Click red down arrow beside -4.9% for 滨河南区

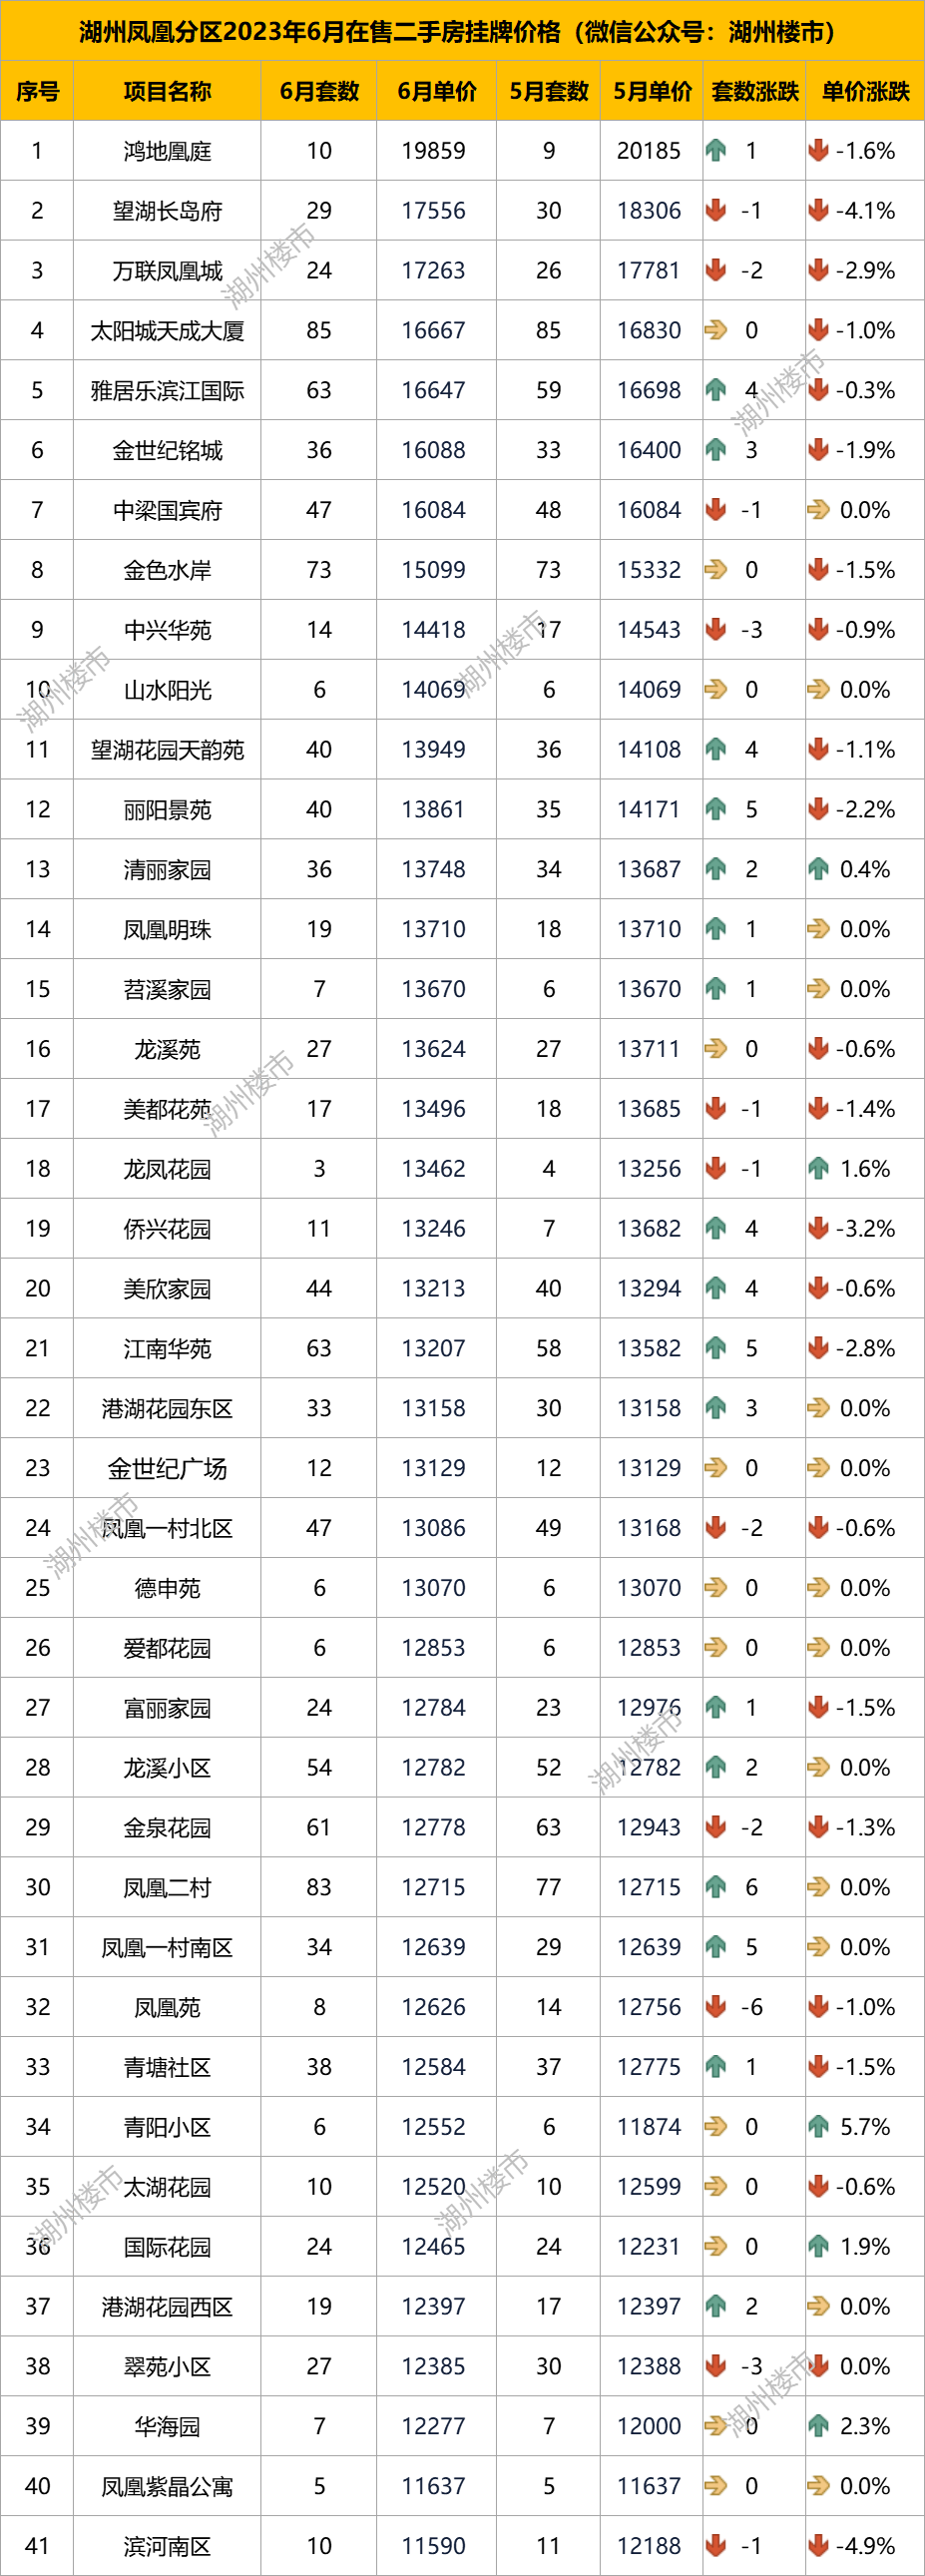pos(818,2545)
